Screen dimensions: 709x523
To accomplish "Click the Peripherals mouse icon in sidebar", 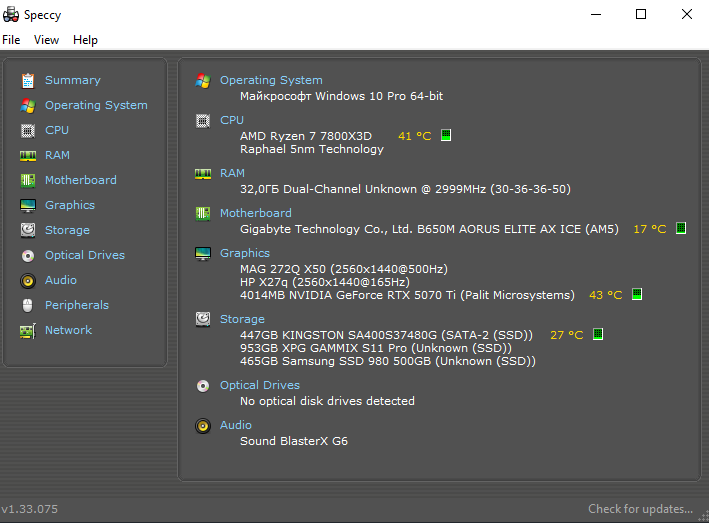I will click(28, 306).
